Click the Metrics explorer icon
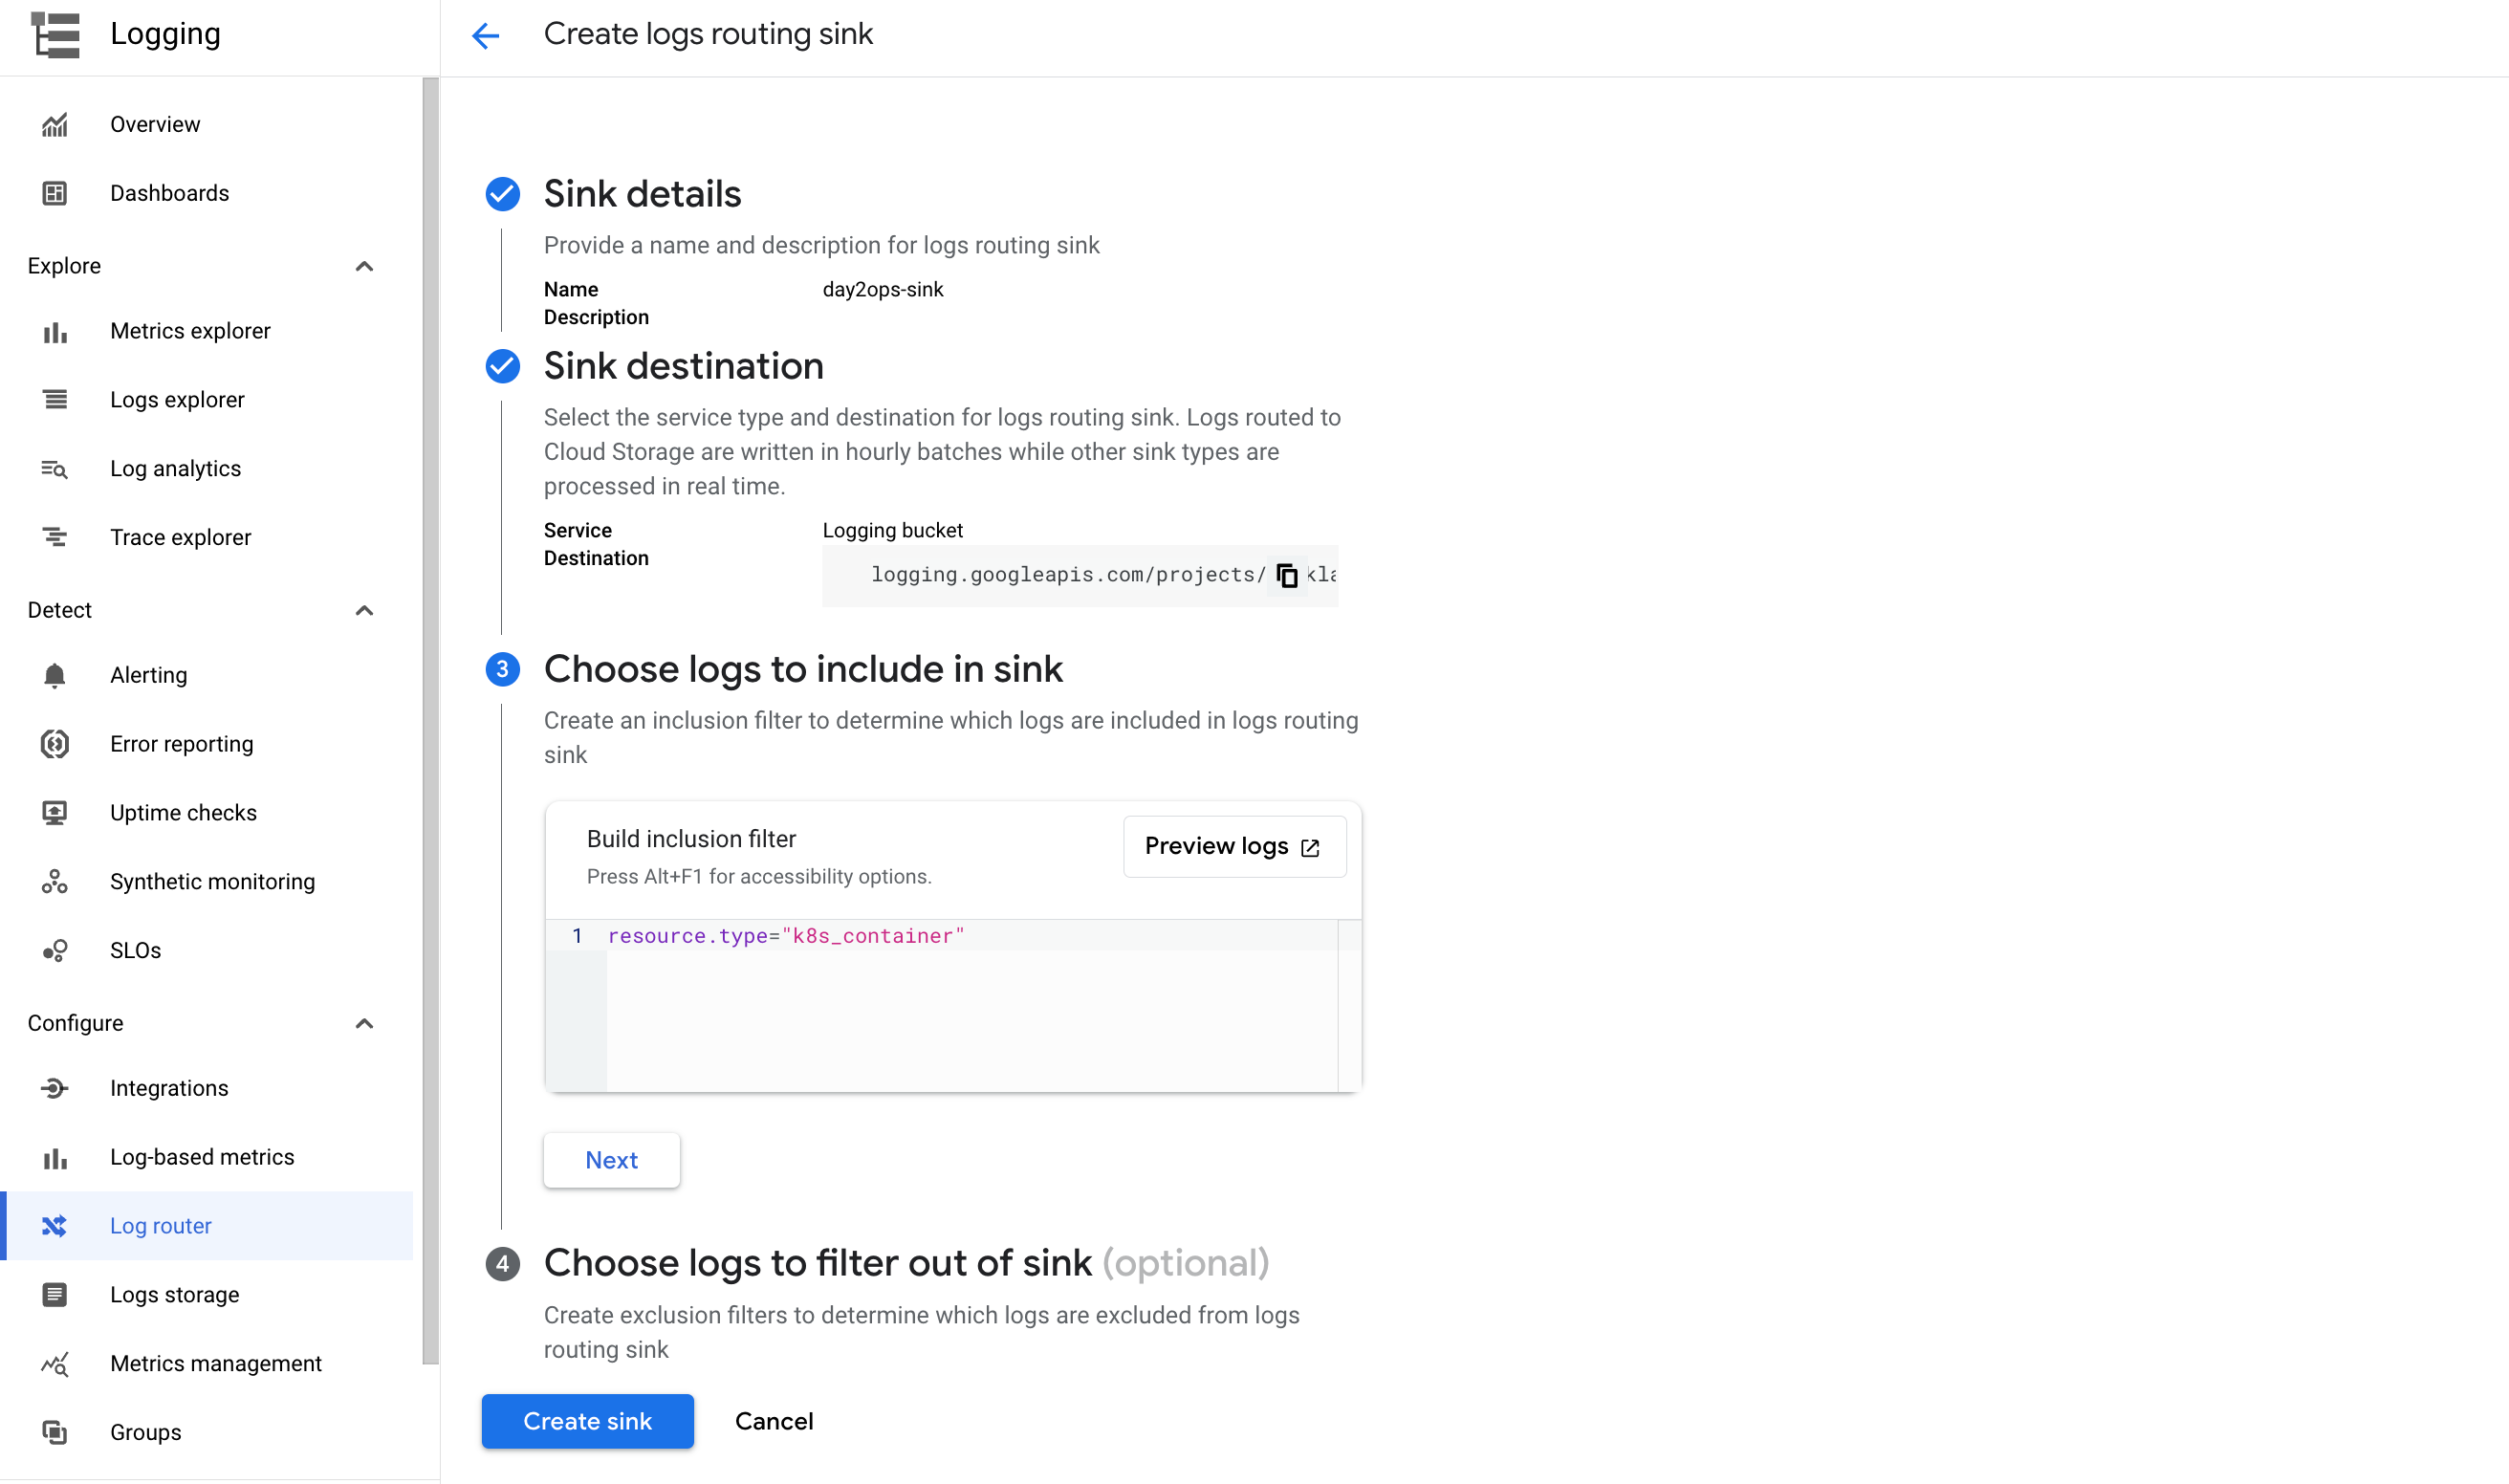2509x1484 pixels. [x=55, y=331]
